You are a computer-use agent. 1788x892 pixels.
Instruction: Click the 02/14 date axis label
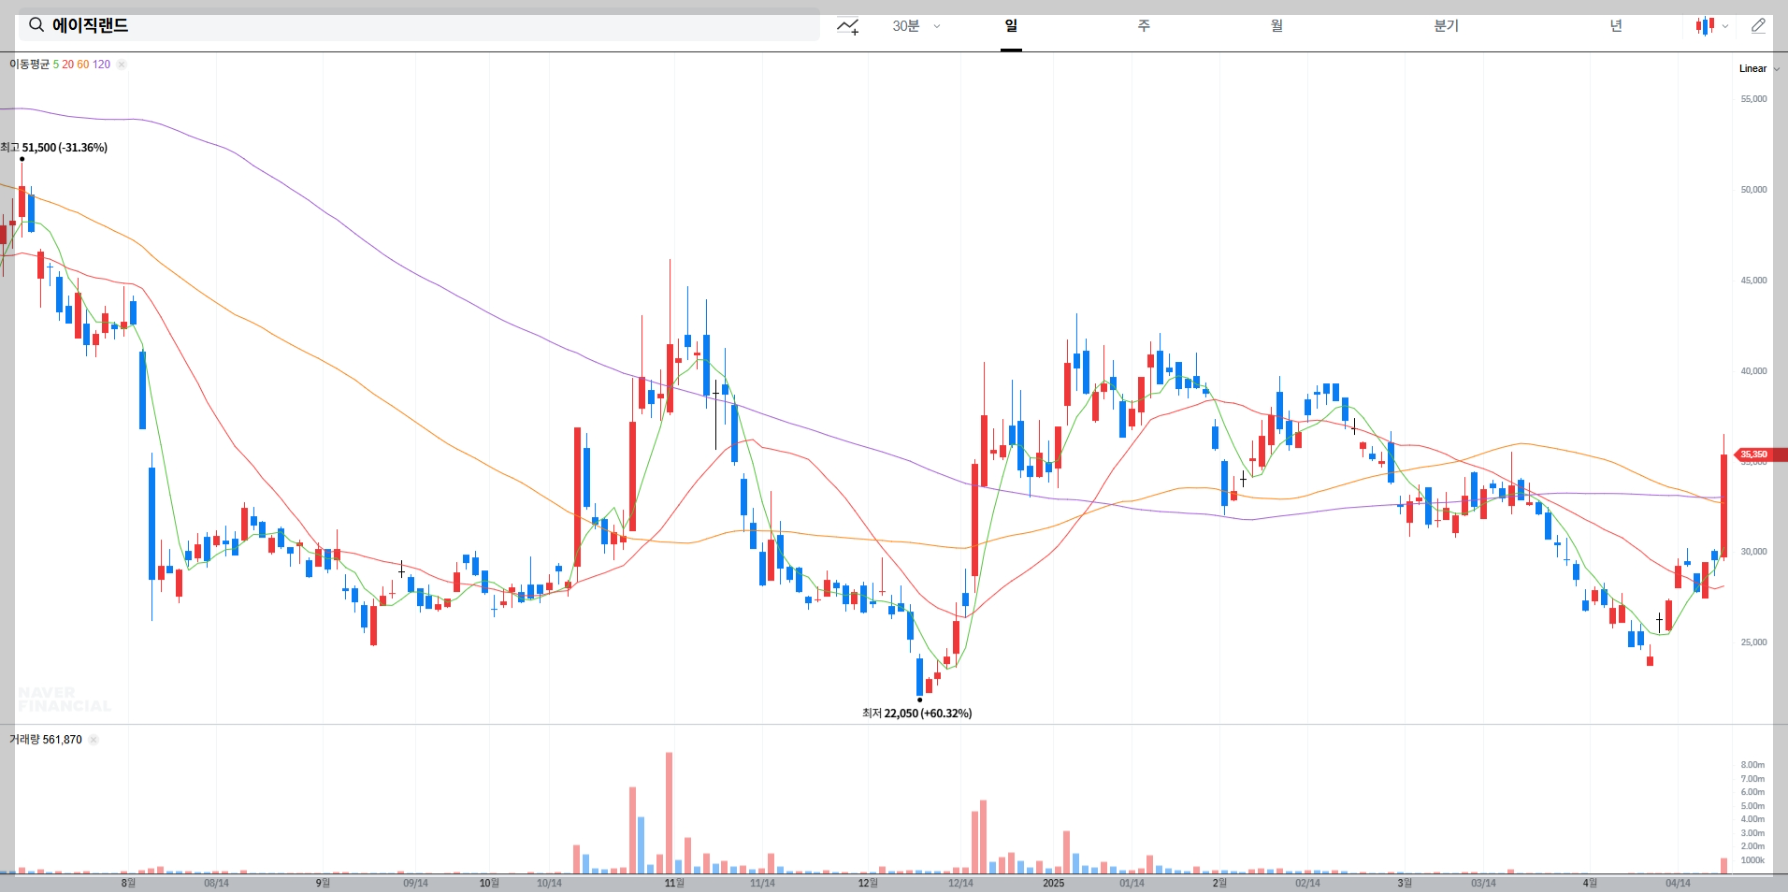pyautogui.click(x=1307, y=883)
